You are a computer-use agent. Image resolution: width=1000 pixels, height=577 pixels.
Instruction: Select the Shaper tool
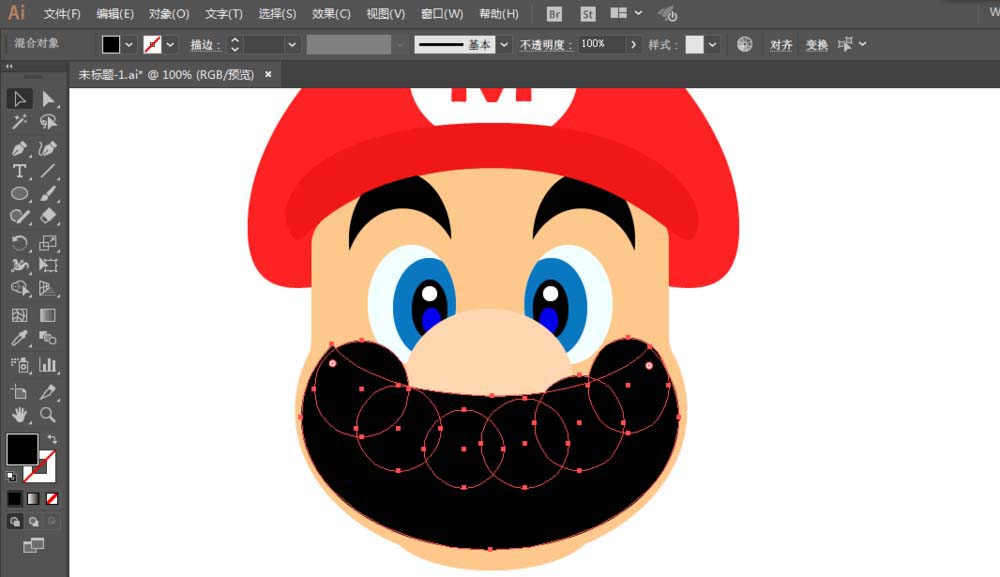pos(19,216)
